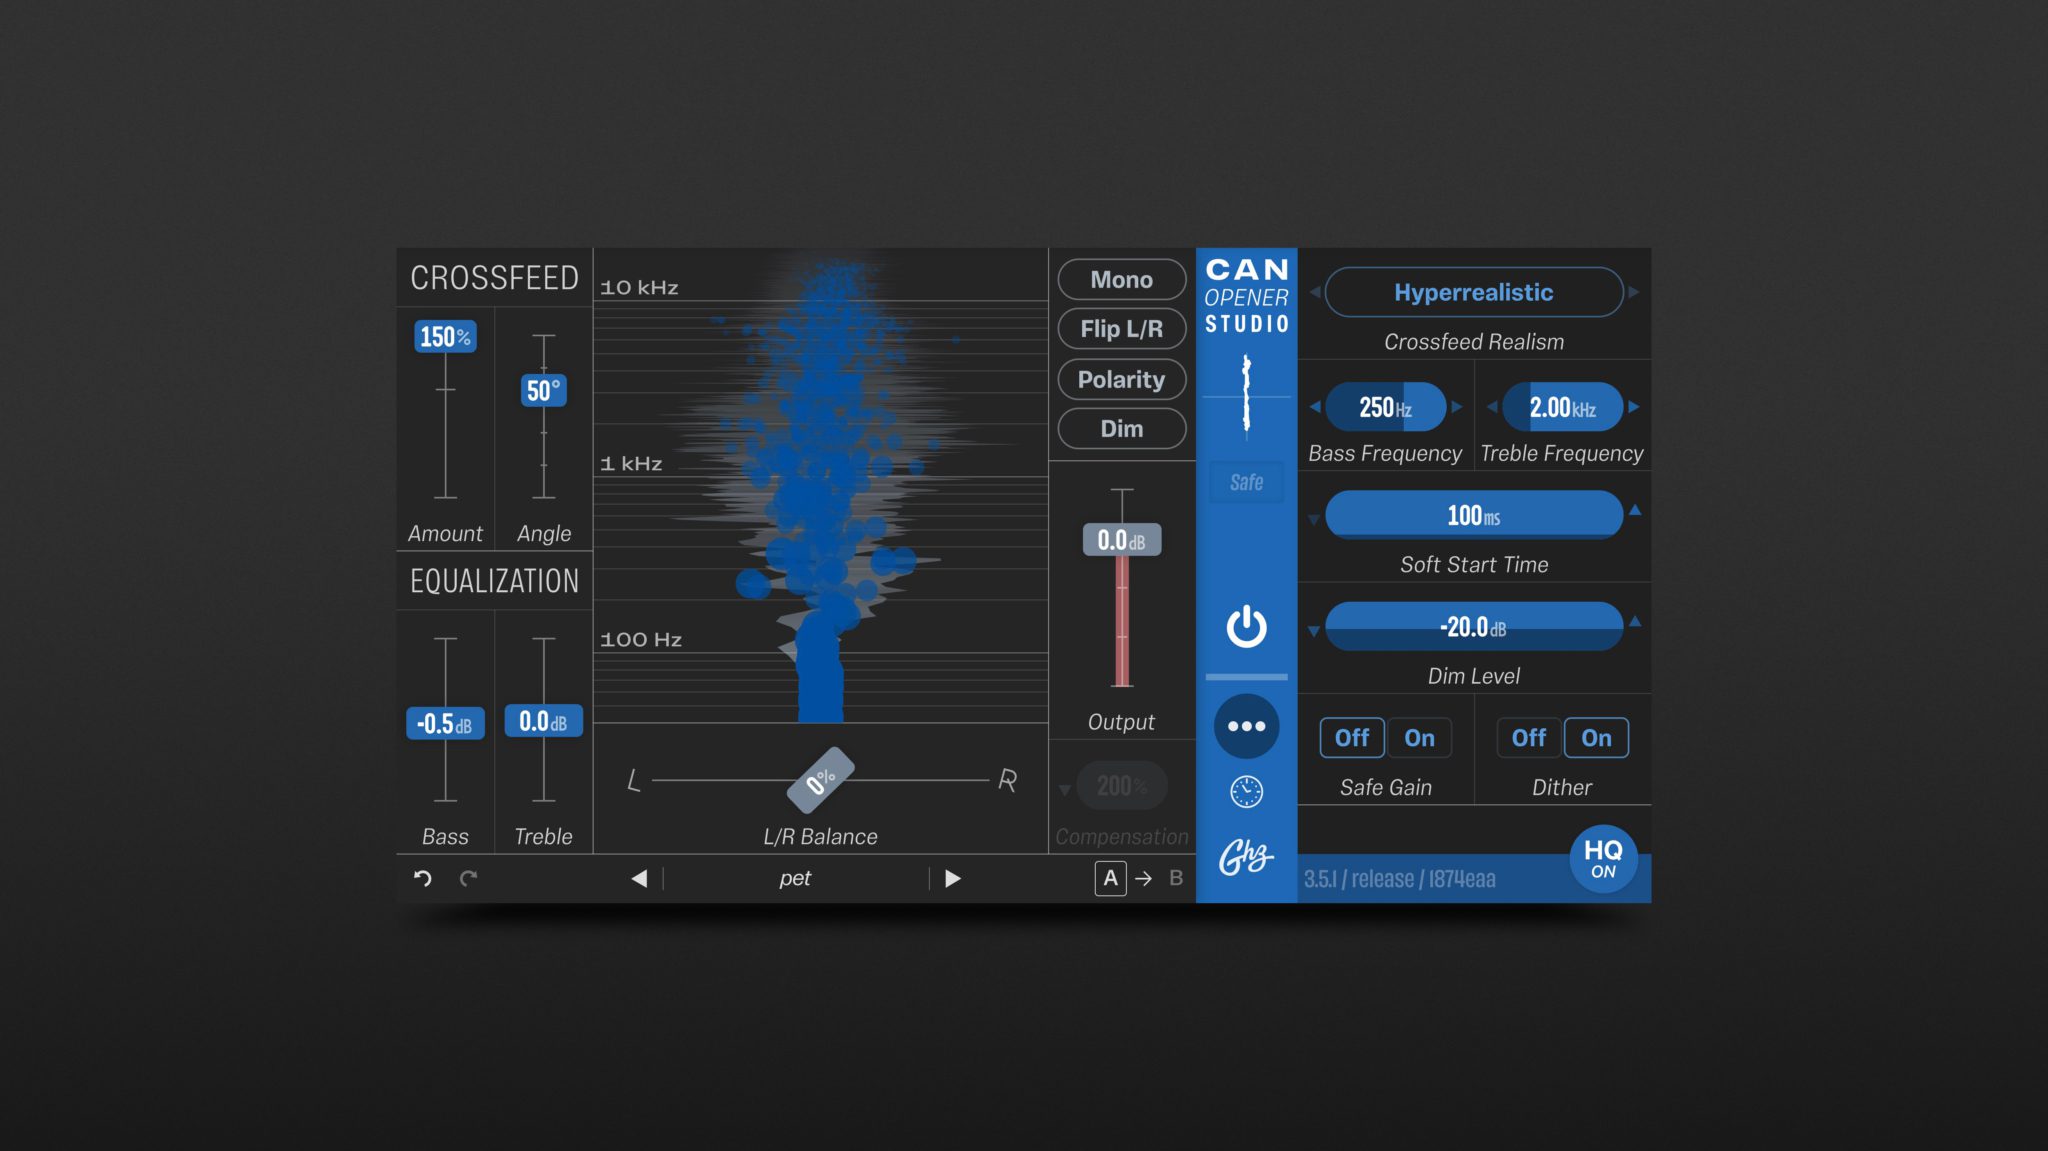
Task: Engage the Dim button
Action: tap(1121, 428)
